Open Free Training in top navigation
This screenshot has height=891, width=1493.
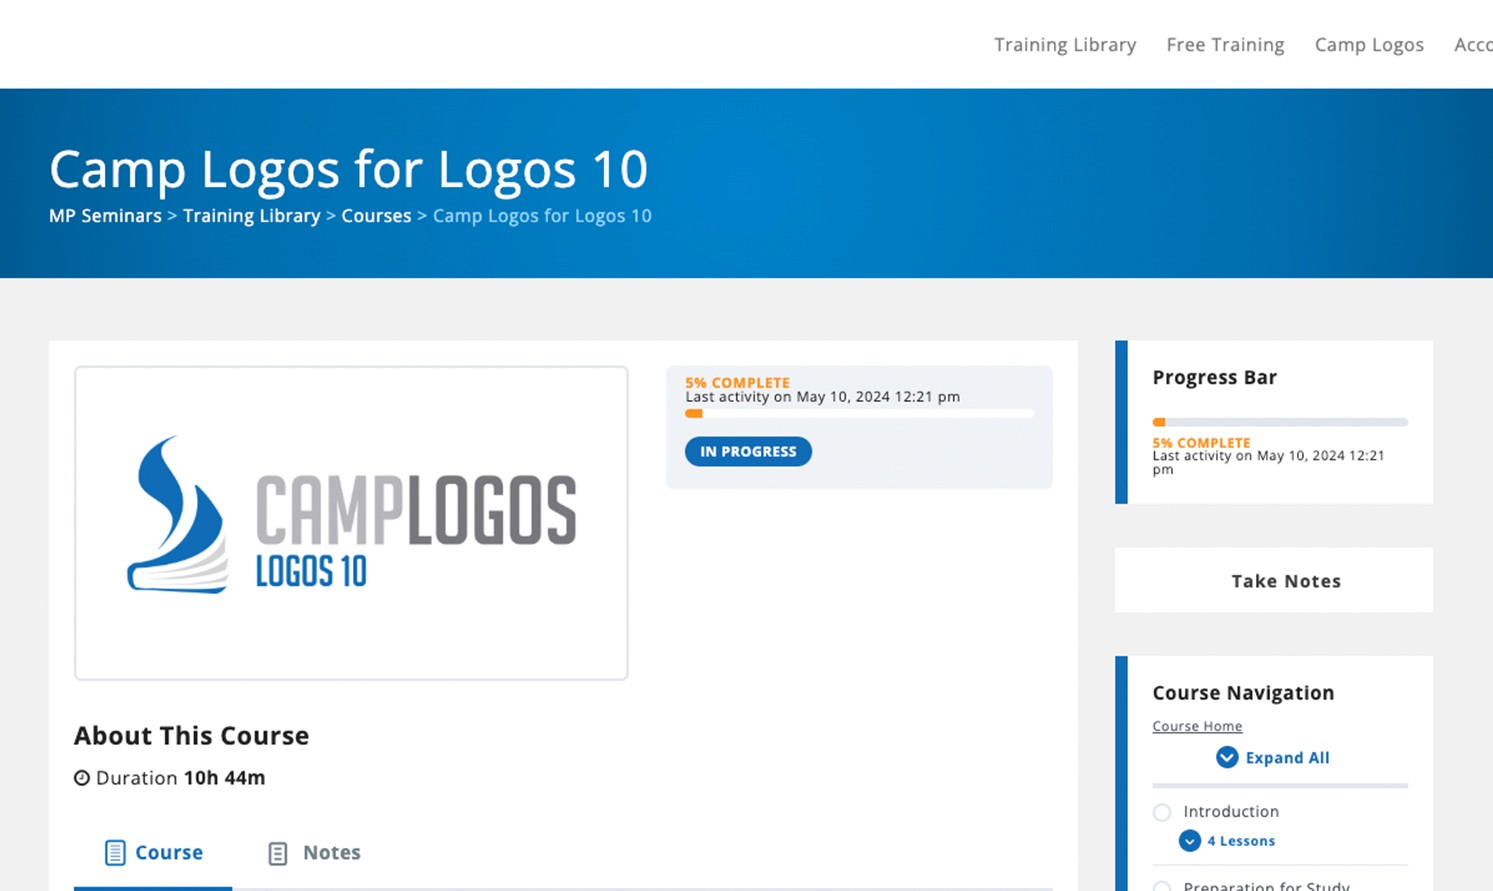click(x=1225, y=45)
